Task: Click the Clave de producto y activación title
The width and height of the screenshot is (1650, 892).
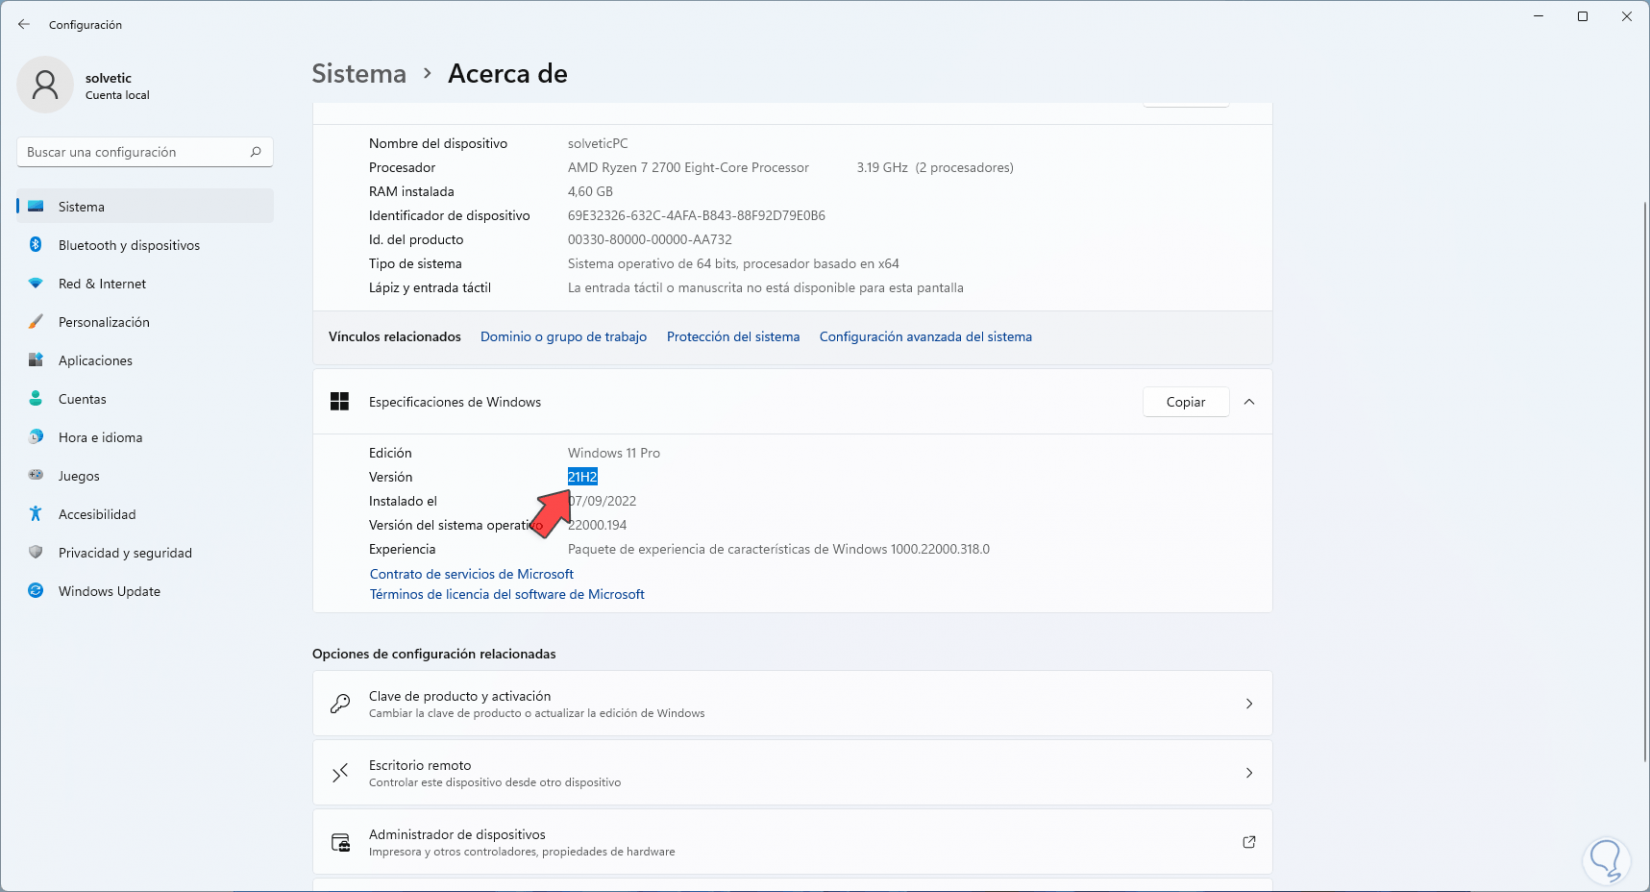Action: coord(460,696)
